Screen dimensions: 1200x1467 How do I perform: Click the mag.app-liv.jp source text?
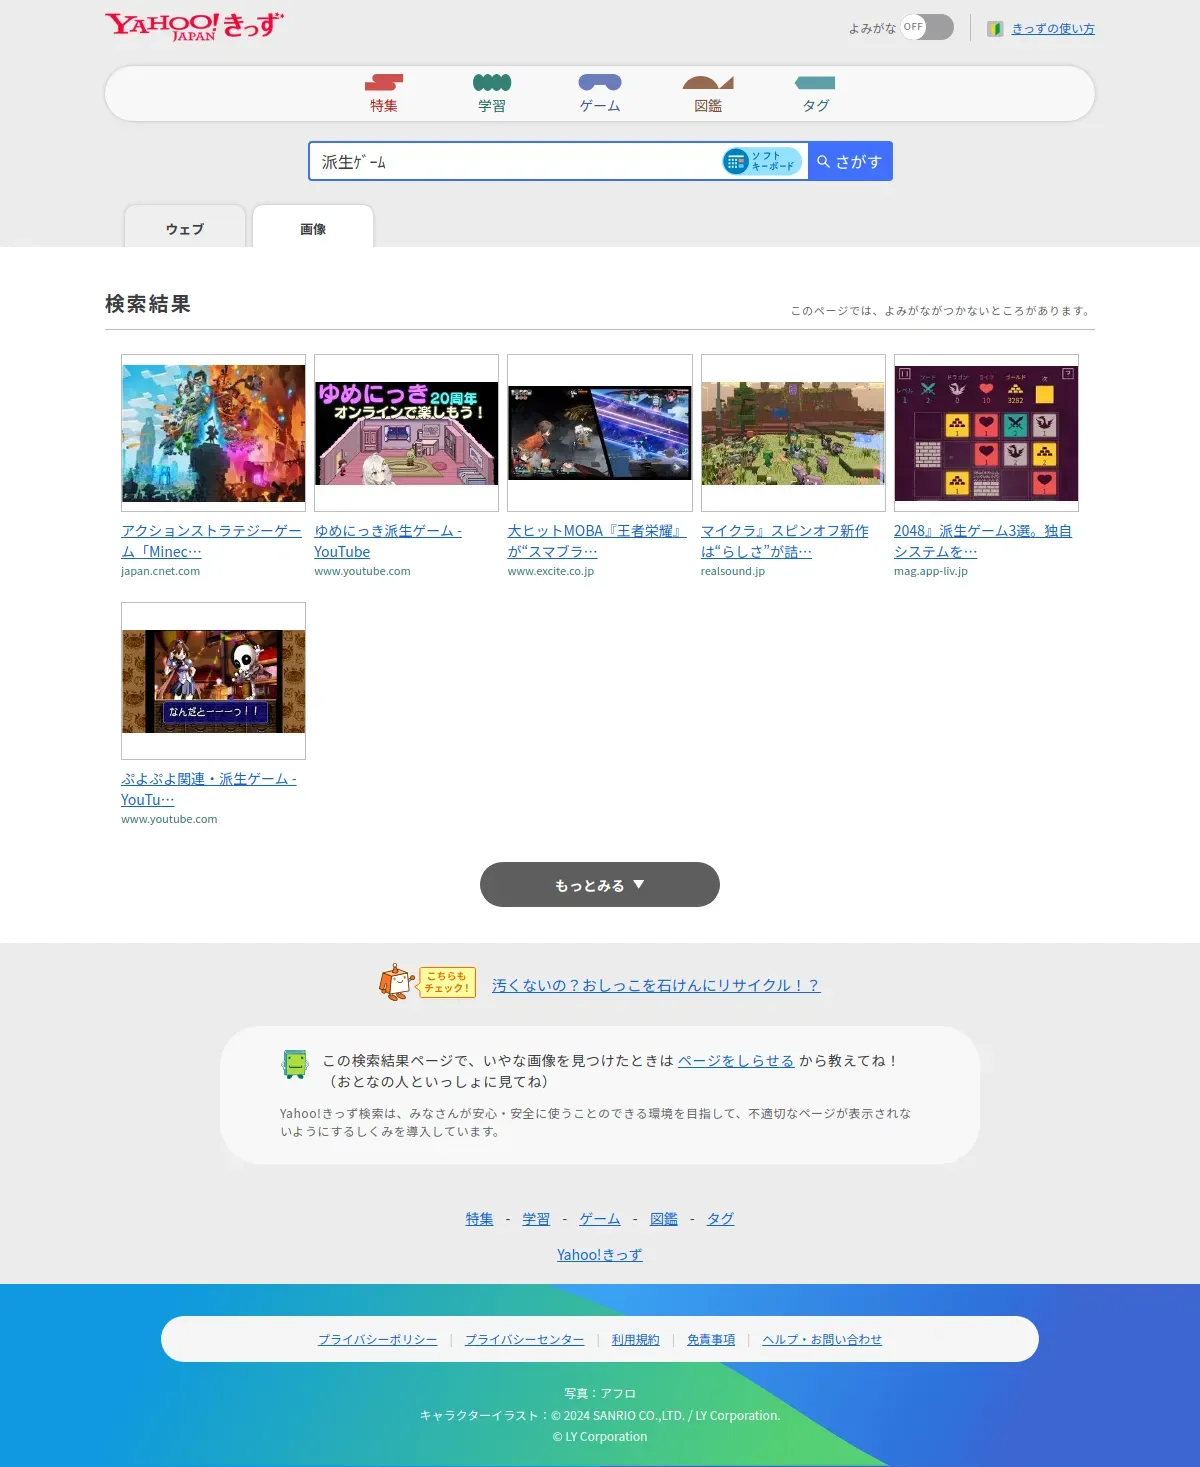point(931,571)
